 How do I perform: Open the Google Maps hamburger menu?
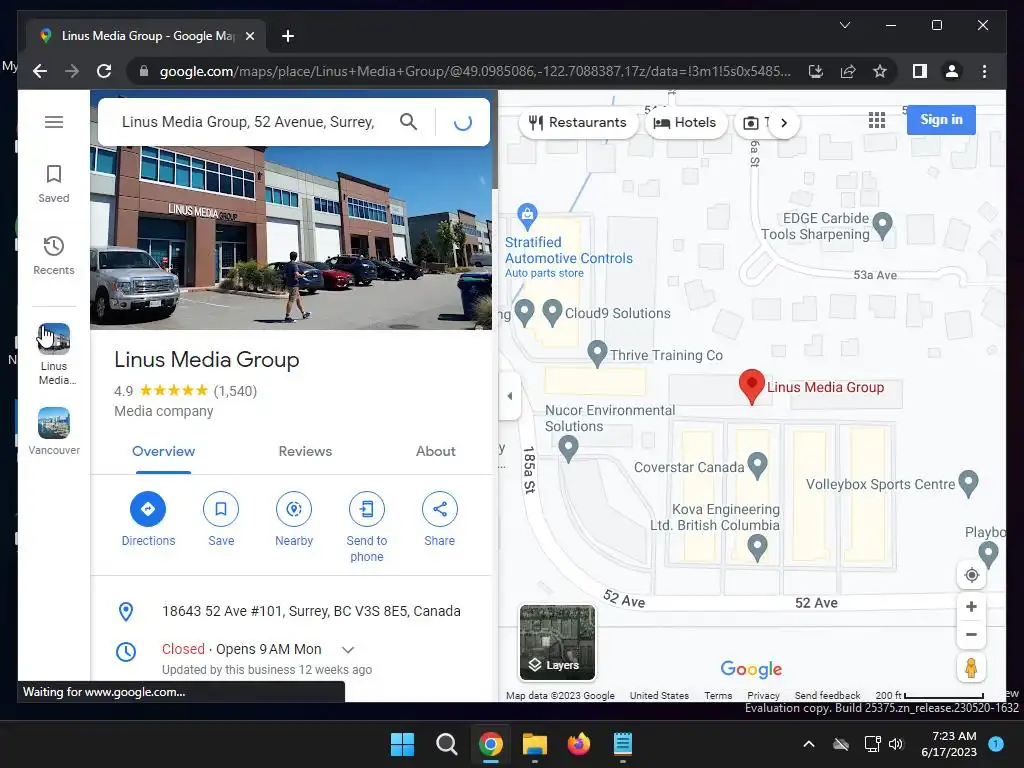pyautogui.click(x=54, y=122)
